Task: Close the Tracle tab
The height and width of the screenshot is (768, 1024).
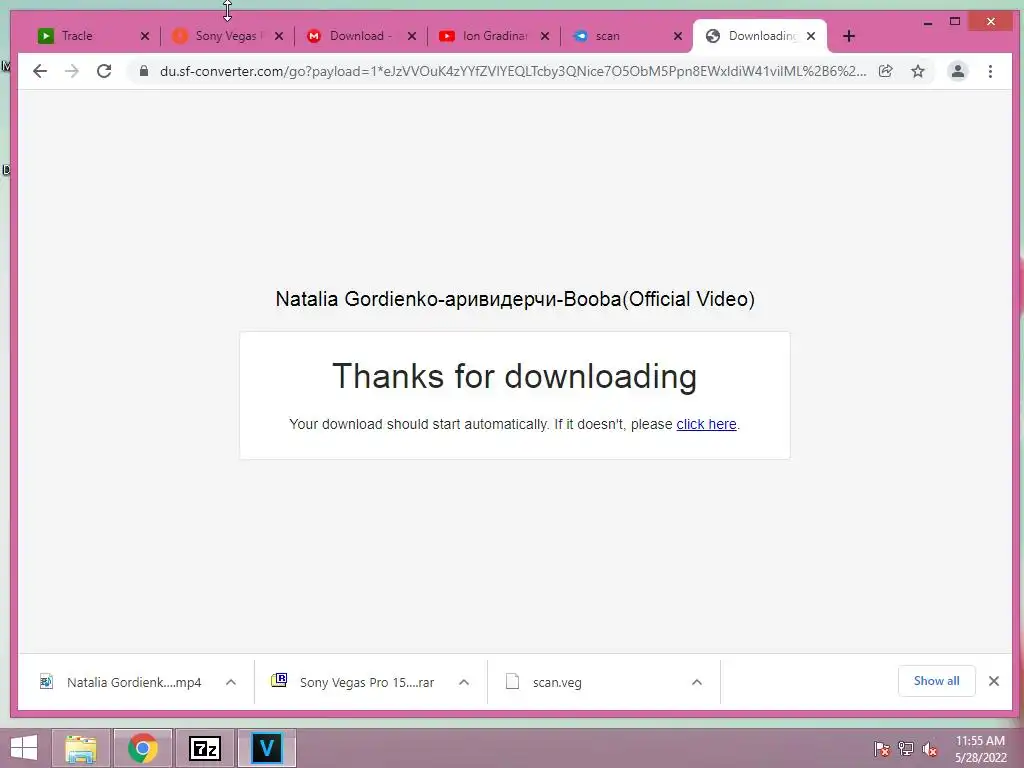Action: [145, 37]
